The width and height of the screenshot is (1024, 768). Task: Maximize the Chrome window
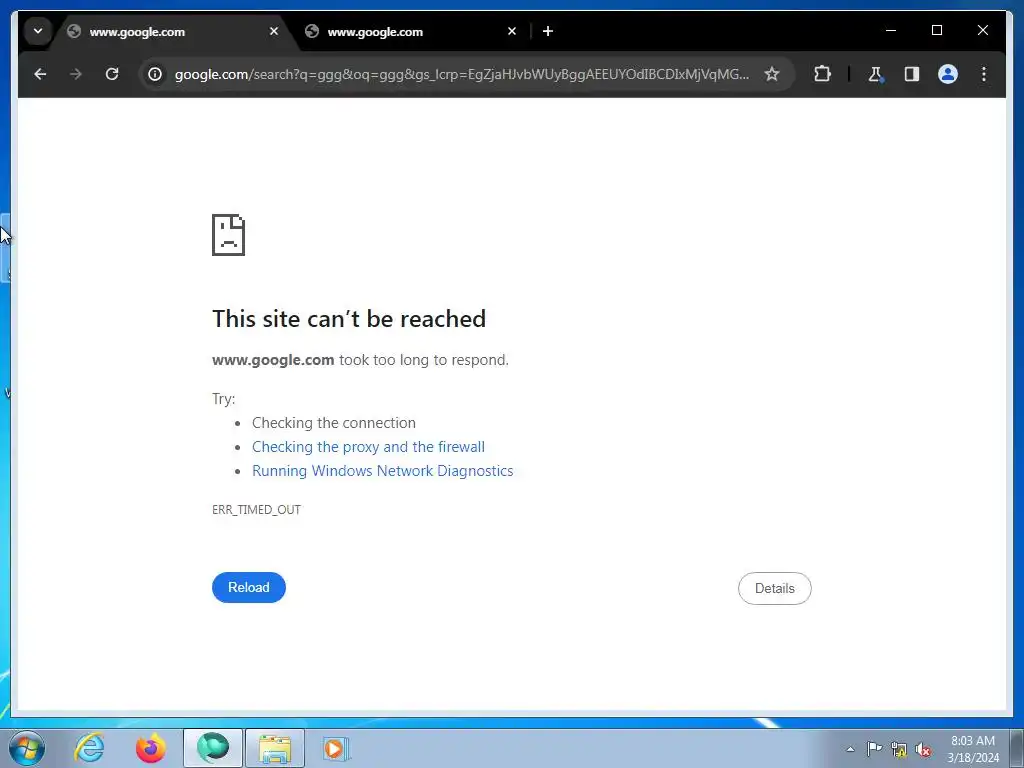coord(936,30)
